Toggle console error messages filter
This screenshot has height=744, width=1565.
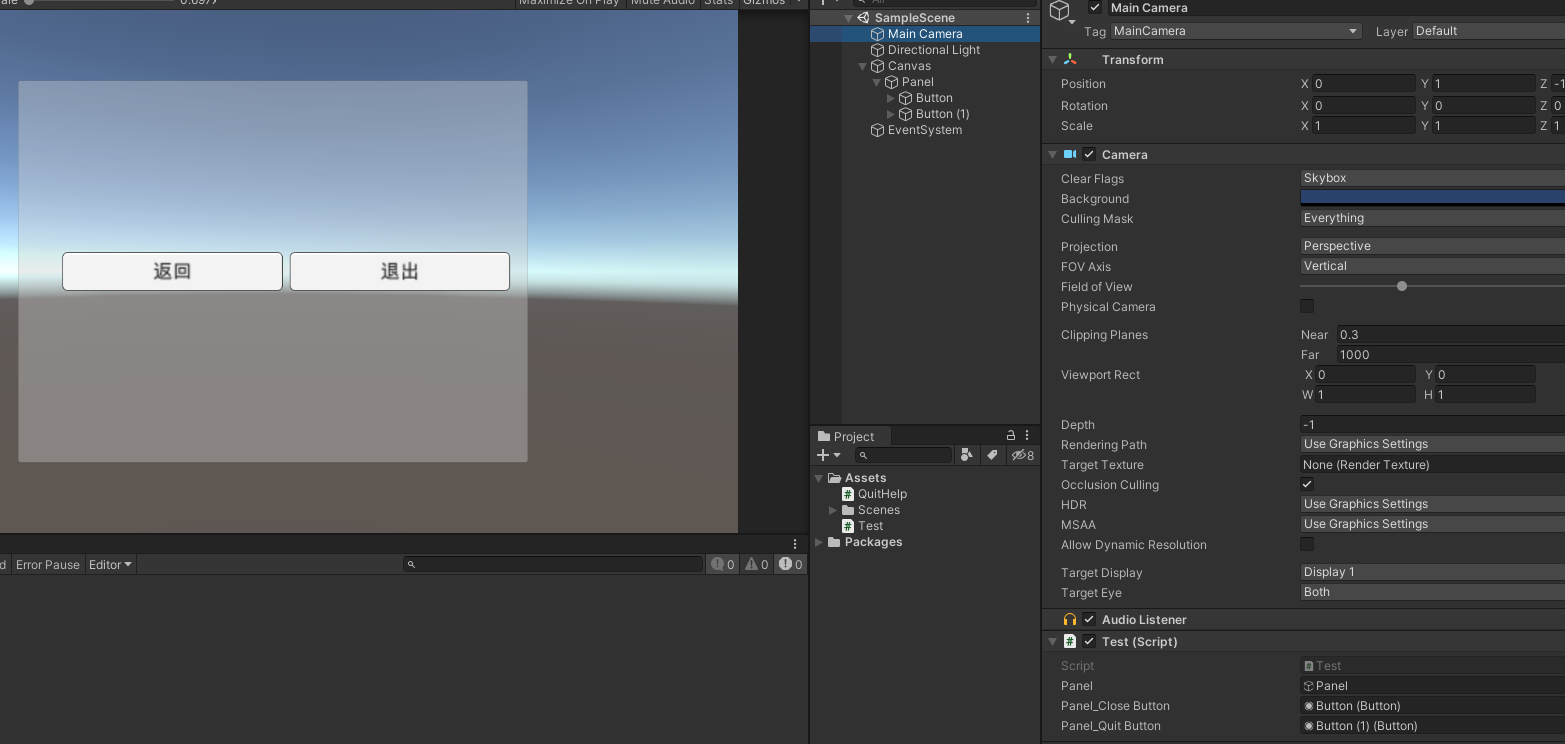[x=791, y=565]
